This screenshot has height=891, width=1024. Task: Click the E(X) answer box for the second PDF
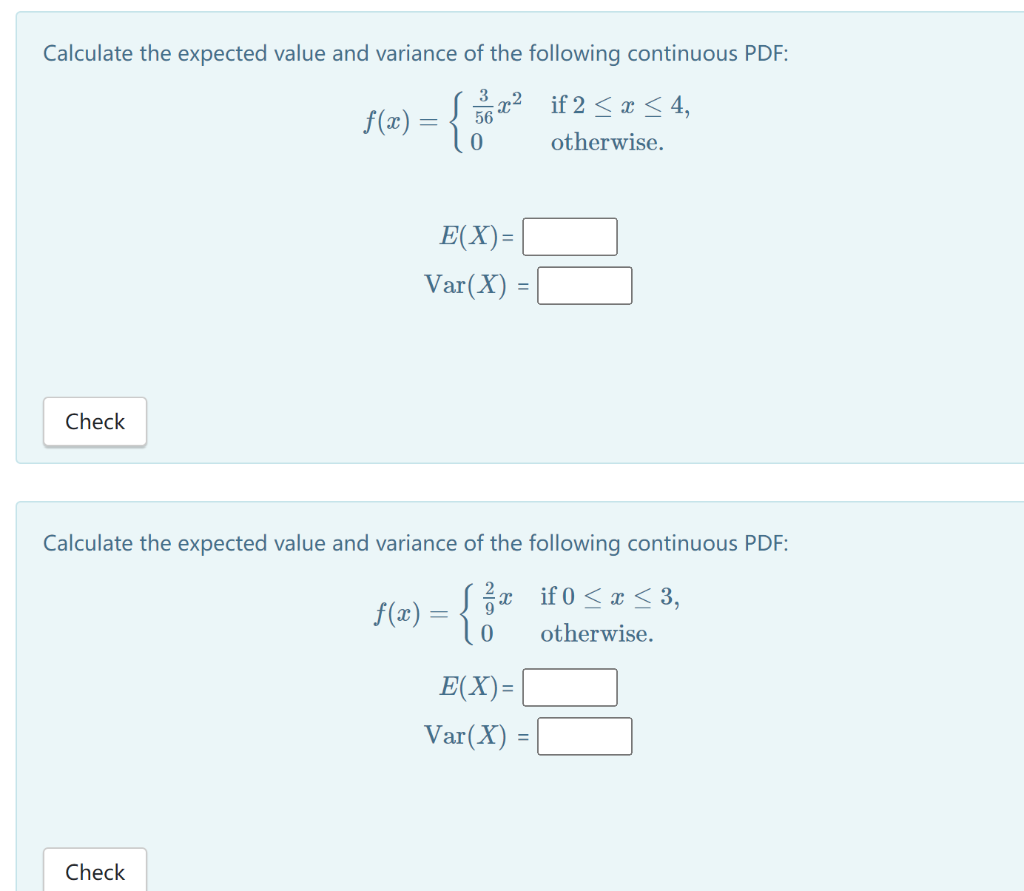coord(569,687)
